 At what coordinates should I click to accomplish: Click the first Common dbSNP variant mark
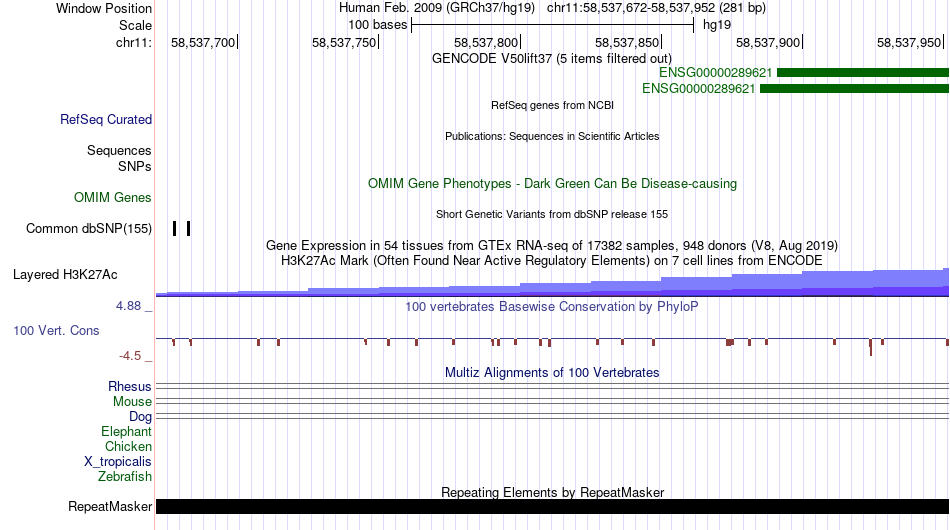pyautogui.click(x=174, y=228)
